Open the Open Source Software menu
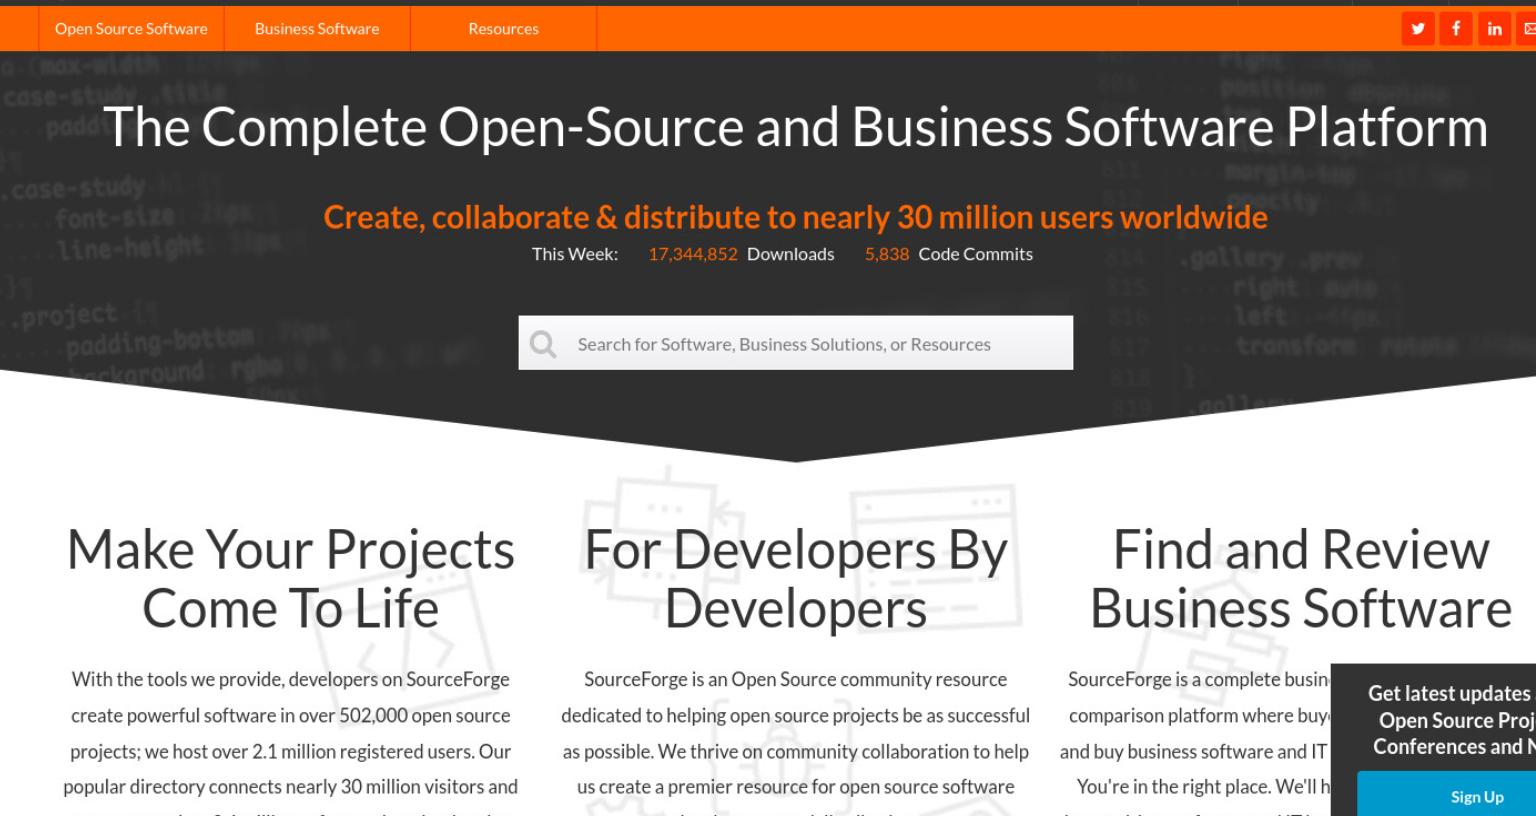Viewport: 1536px width, 816px height. coord(131,29)
